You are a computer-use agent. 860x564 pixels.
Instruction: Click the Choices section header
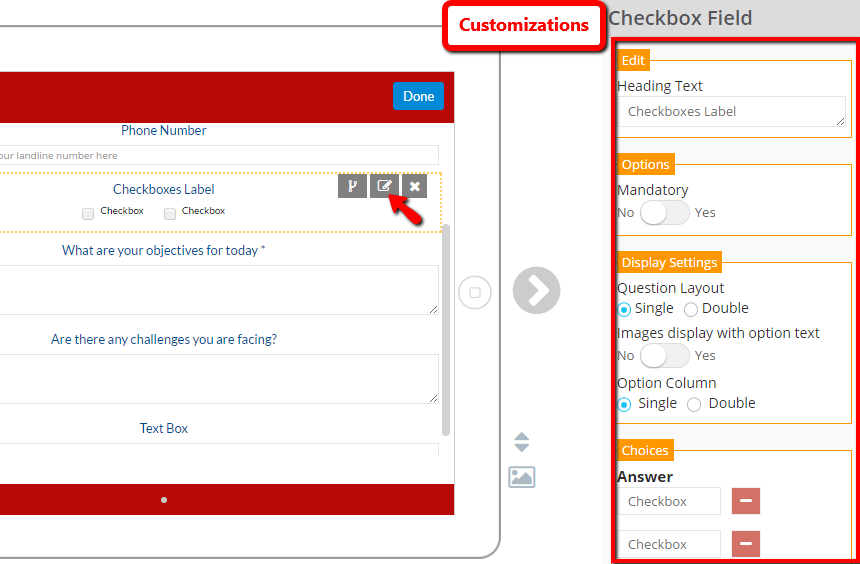pos(645,450)
